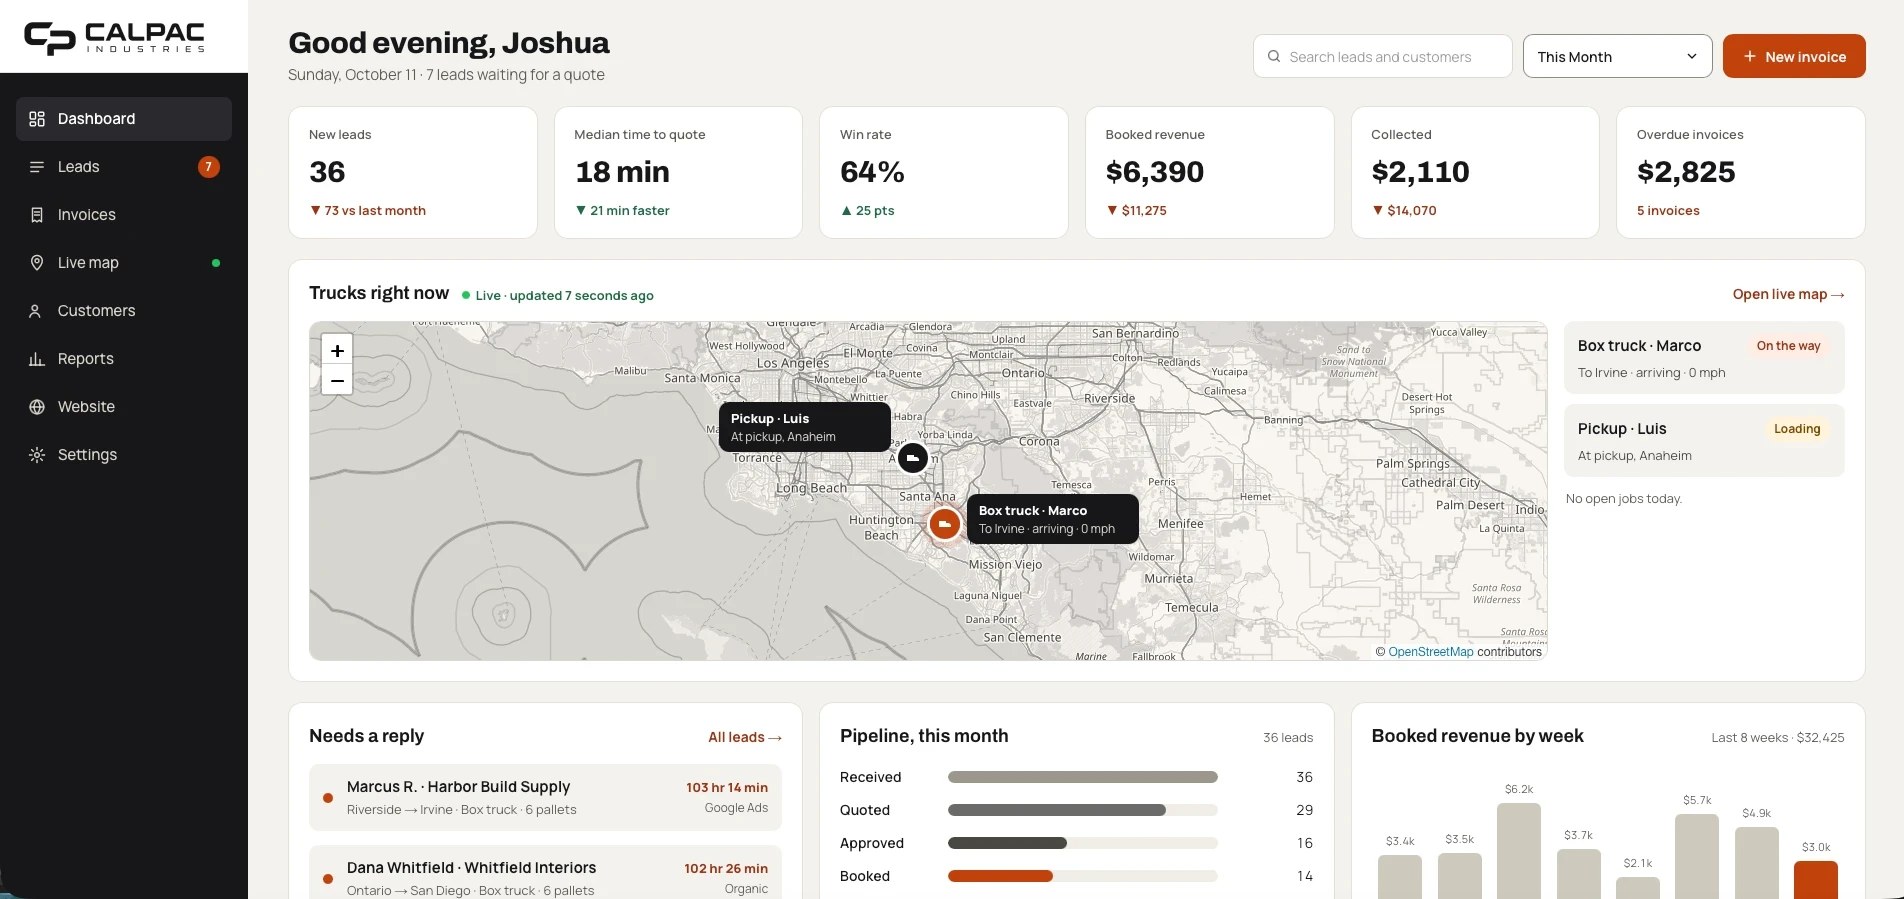
Task: Zoom in the trucks map
Action: point(337,350)
